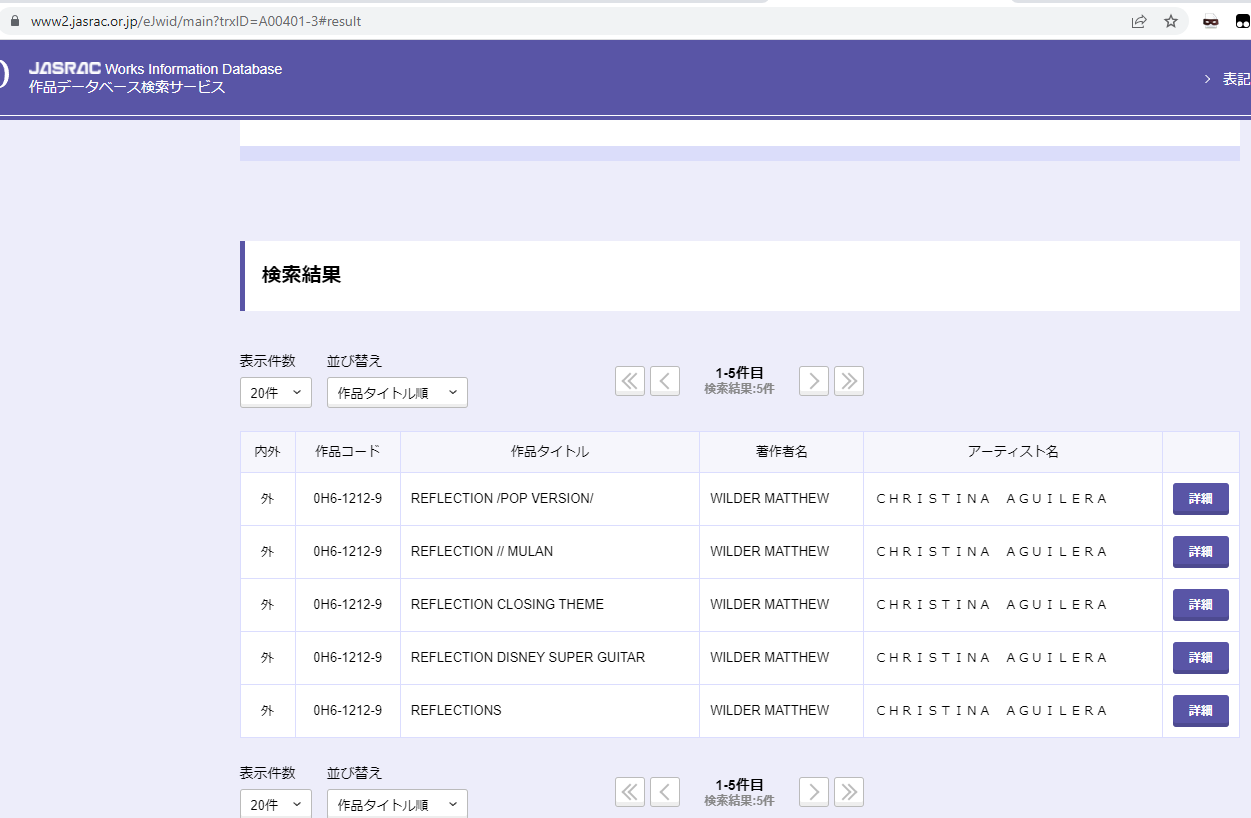1251x818 pixels.
Task: Open the bottom 20件 display count dropdown
Action: pyautogui.click(x=276, y=804)
